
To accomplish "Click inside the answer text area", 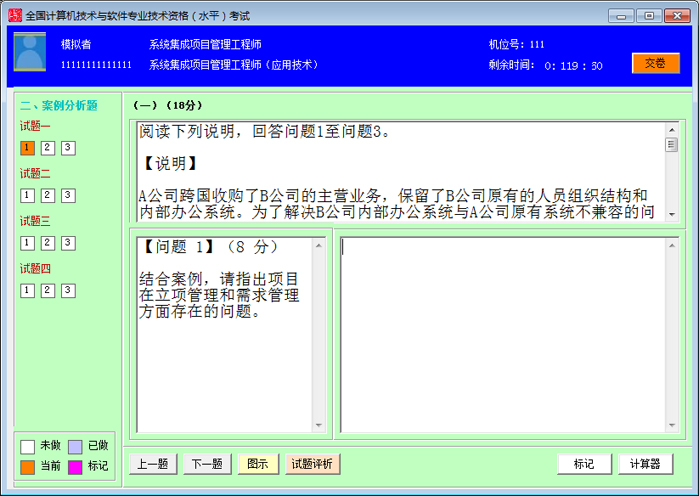I will tap(505, 335).
